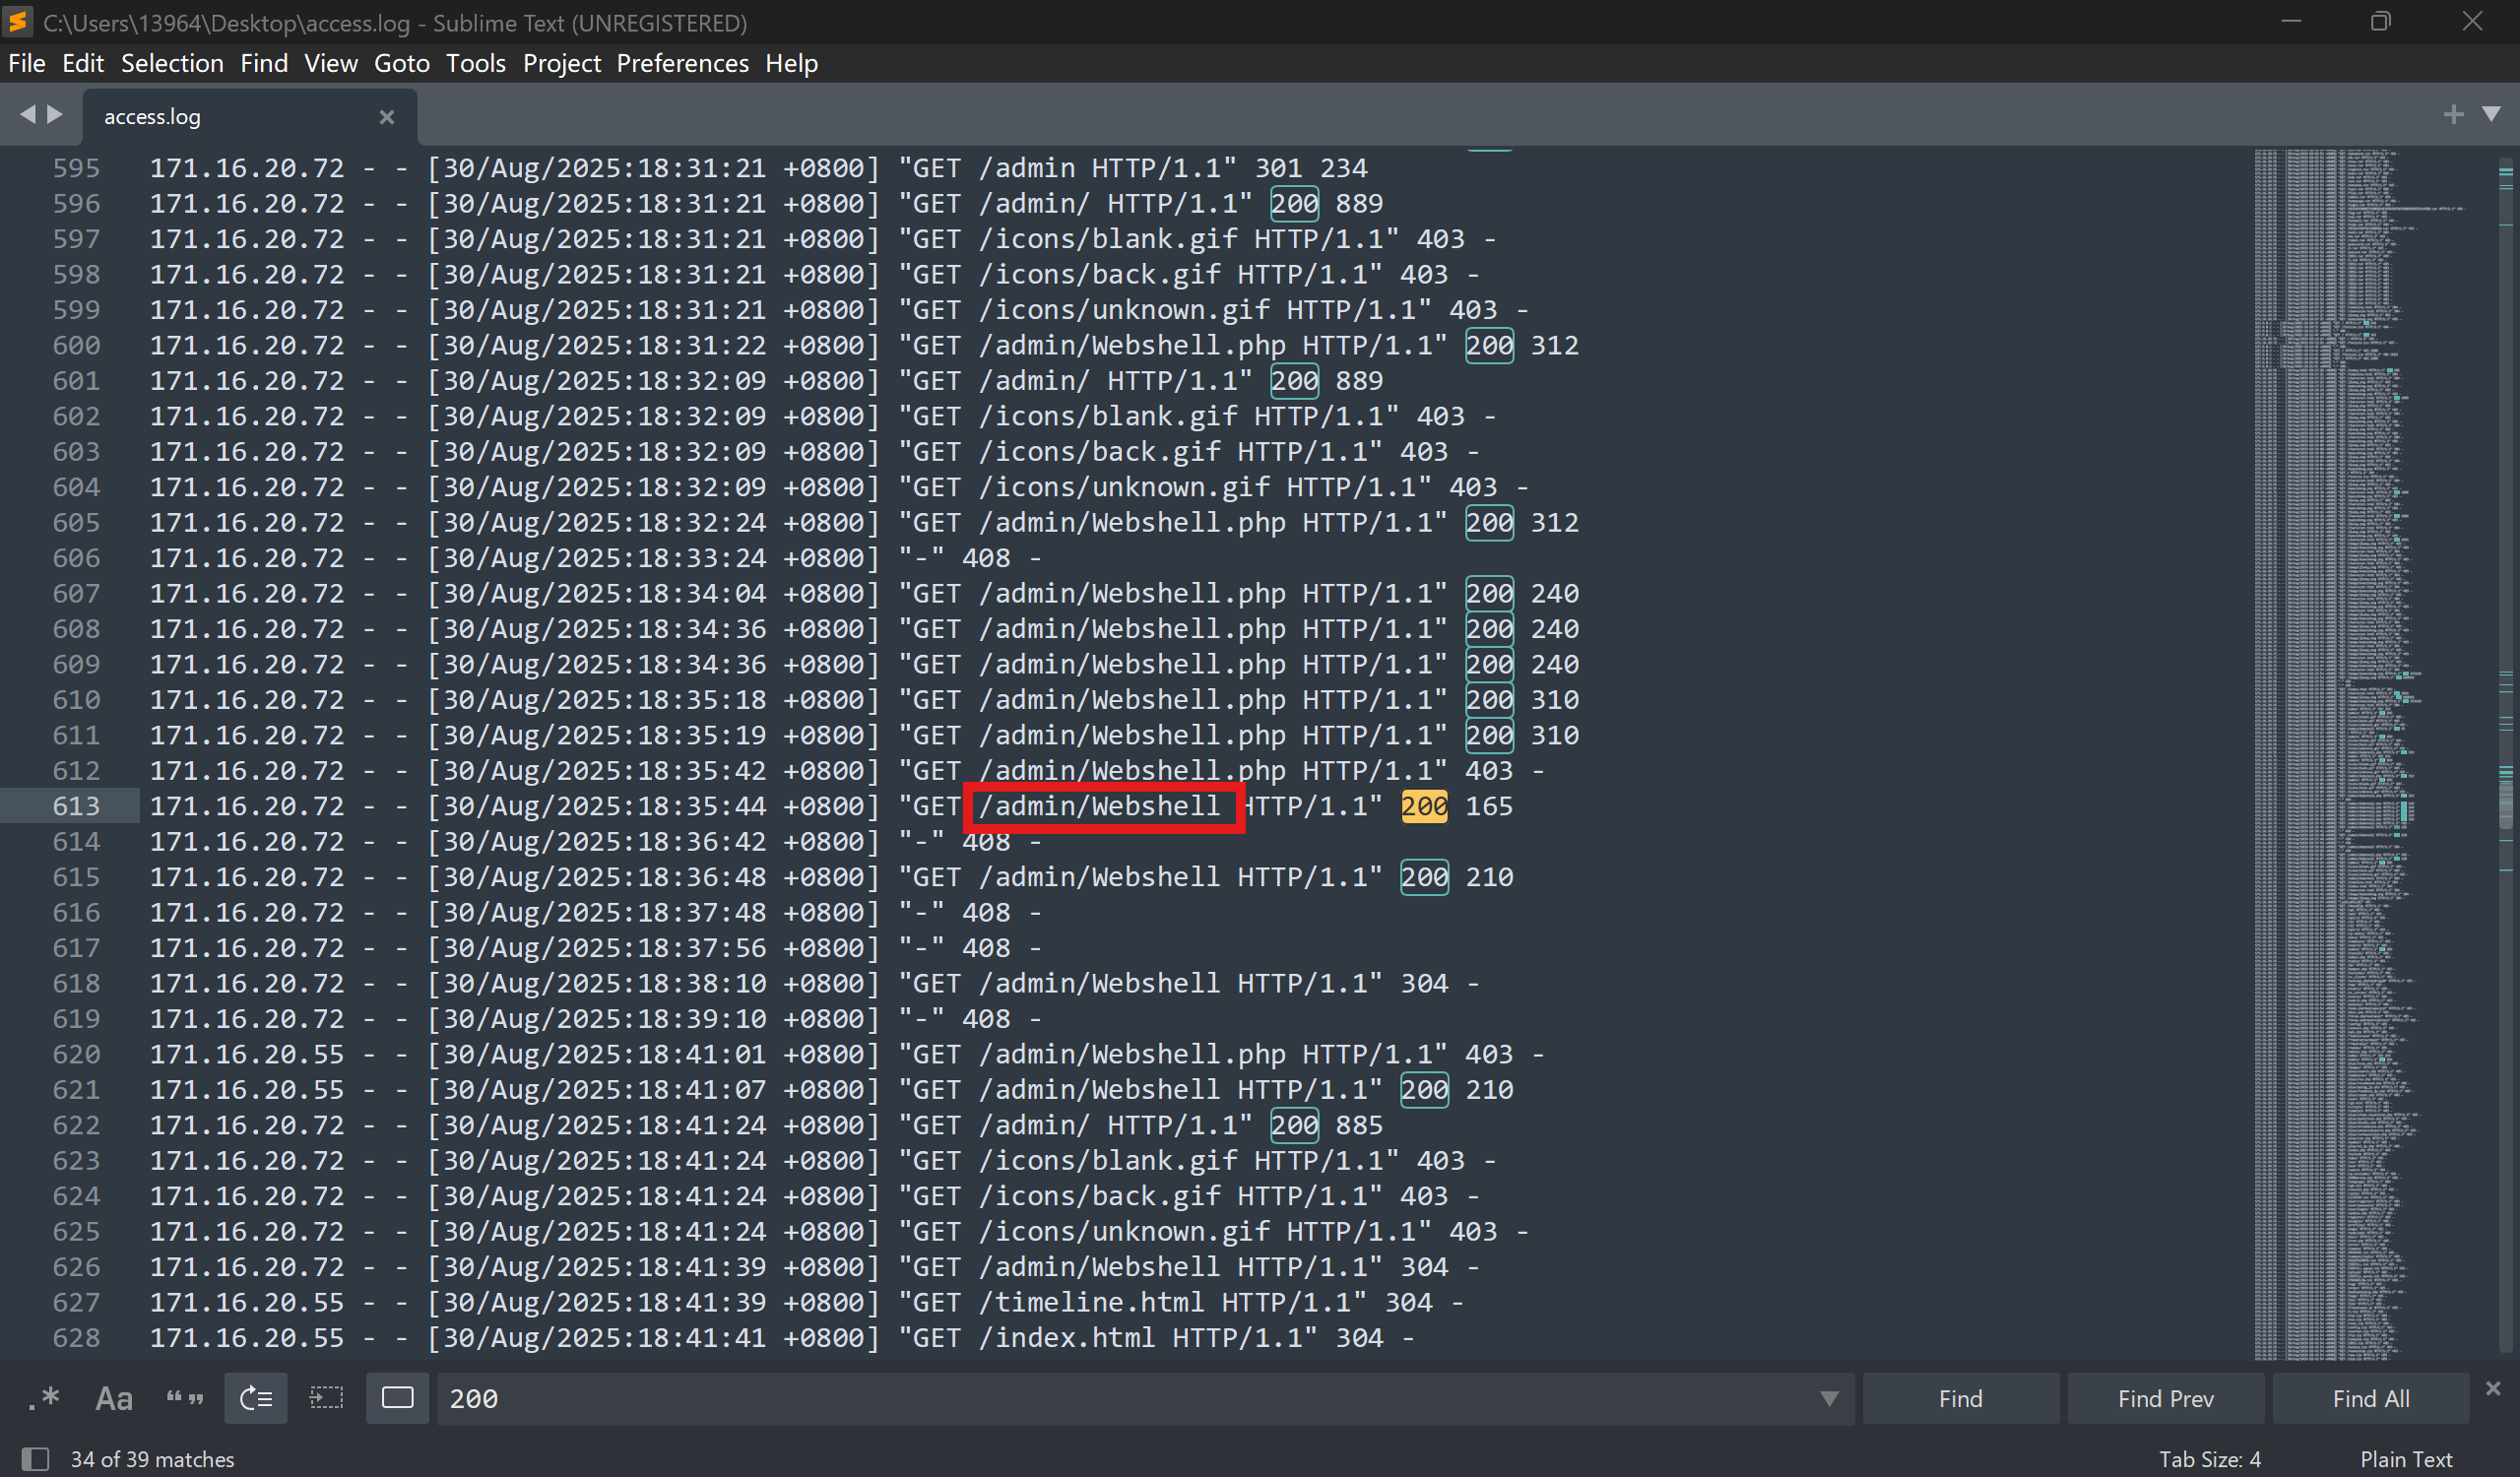This screenshot has width=2520, height=1477.
Task: Click size 310 on line 610
Action: click(x=1555, y=700)
